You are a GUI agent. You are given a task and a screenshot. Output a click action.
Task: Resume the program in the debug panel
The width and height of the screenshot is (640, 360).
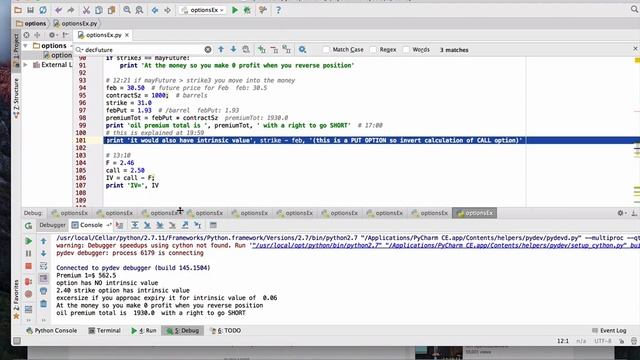tap(28, 241)
